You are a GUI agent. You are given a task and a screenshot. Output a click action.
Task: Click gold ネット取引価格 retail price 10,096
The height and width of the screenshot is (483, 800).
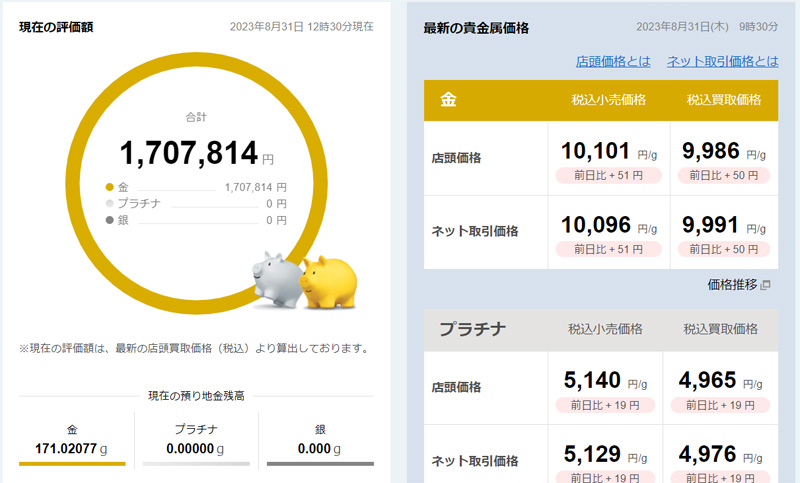(596, 225)
